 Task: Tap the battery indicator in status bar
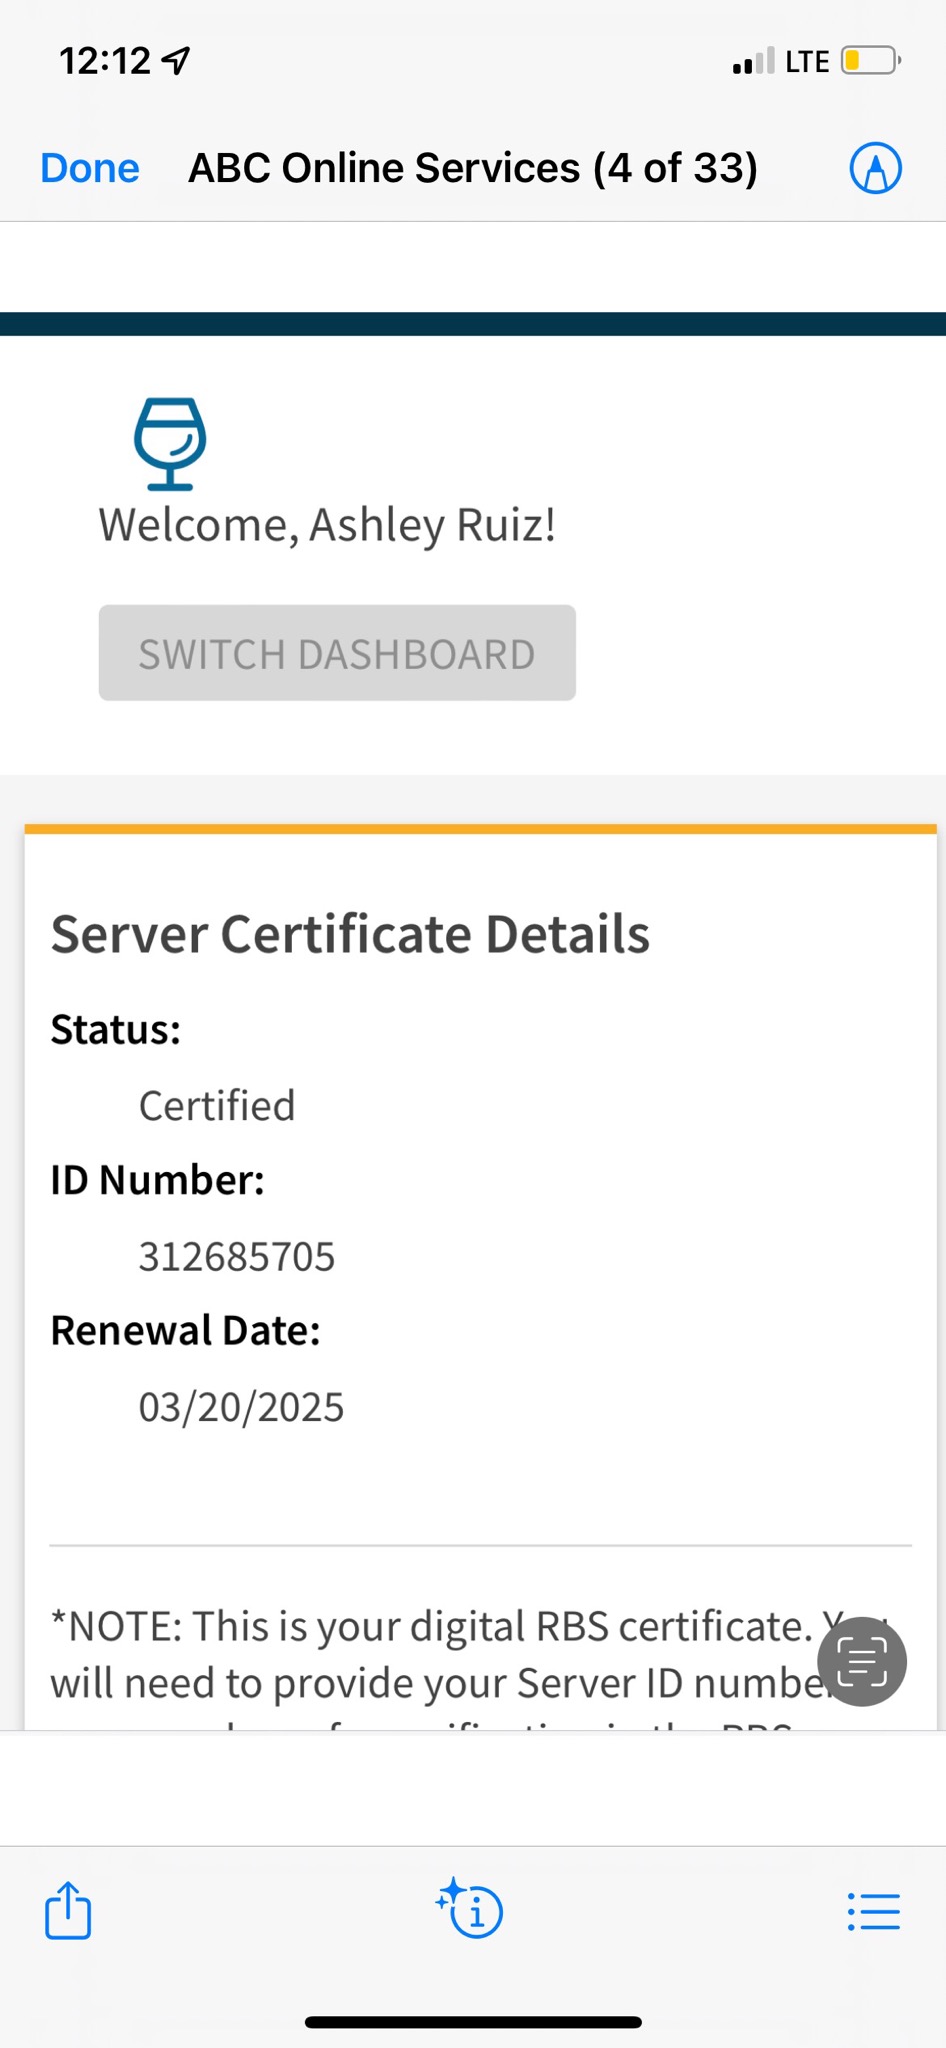point(870,61)
